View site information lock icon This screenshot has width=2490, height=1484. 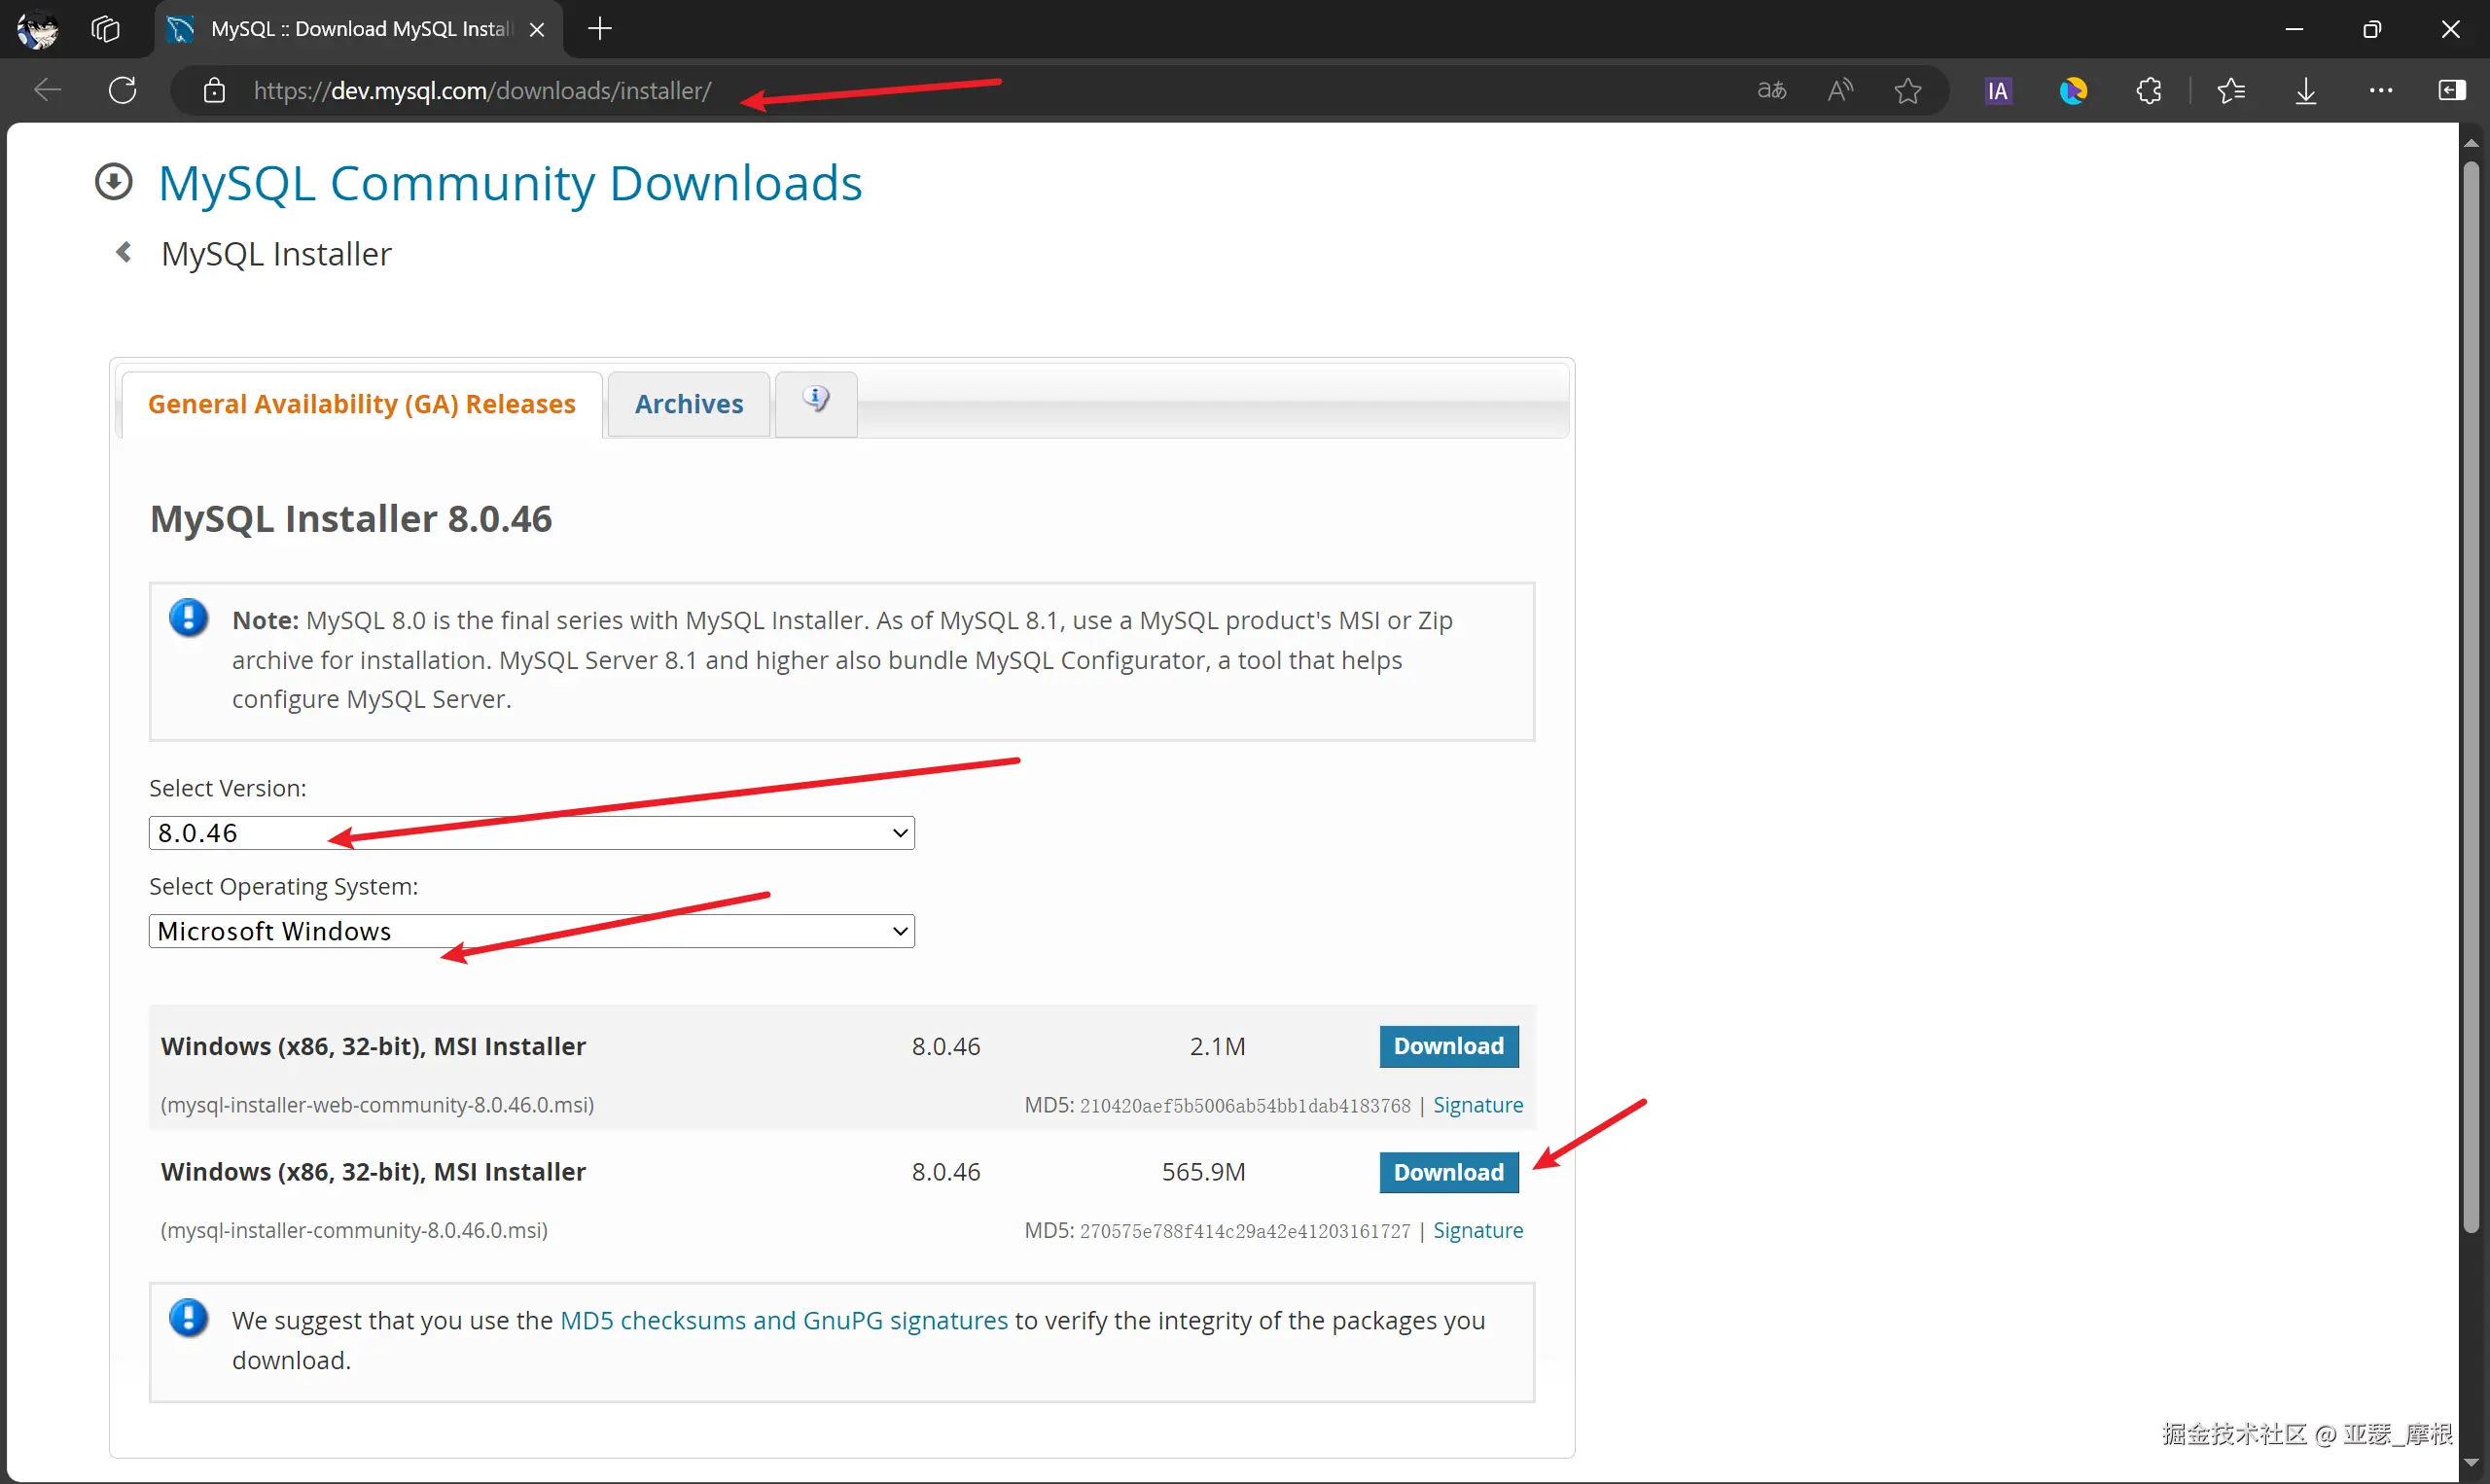(x=214, y=91)
